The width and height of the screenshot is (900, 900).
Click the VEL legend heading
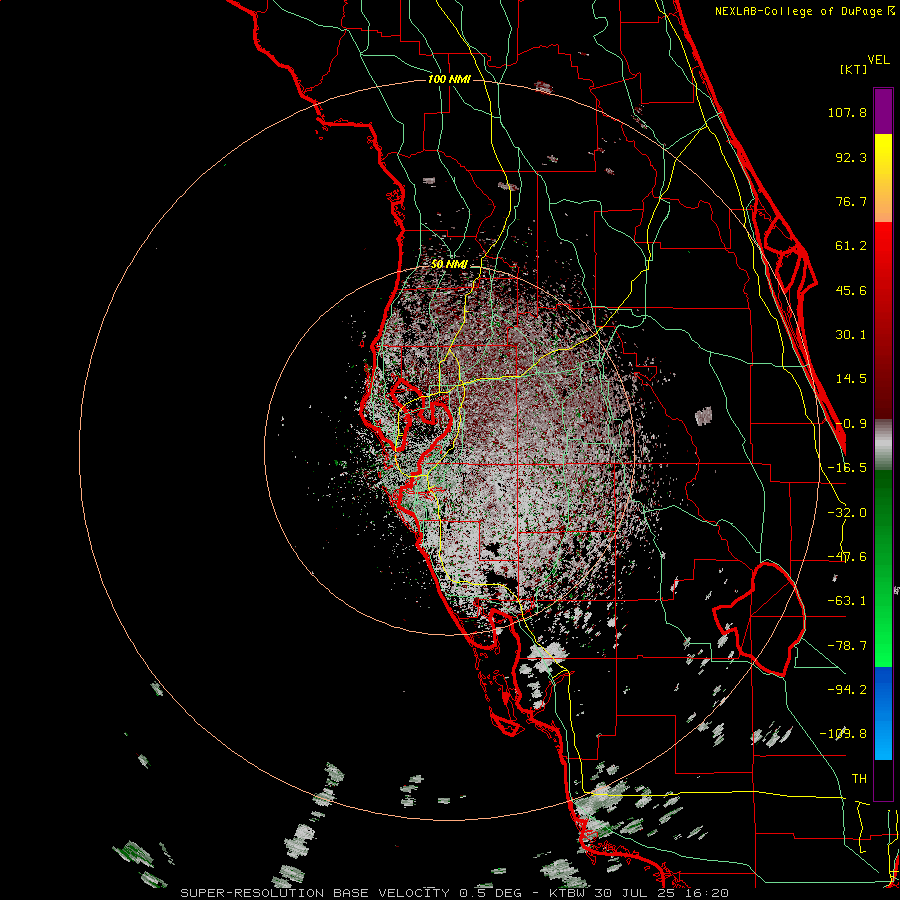(x=879, y=59)
